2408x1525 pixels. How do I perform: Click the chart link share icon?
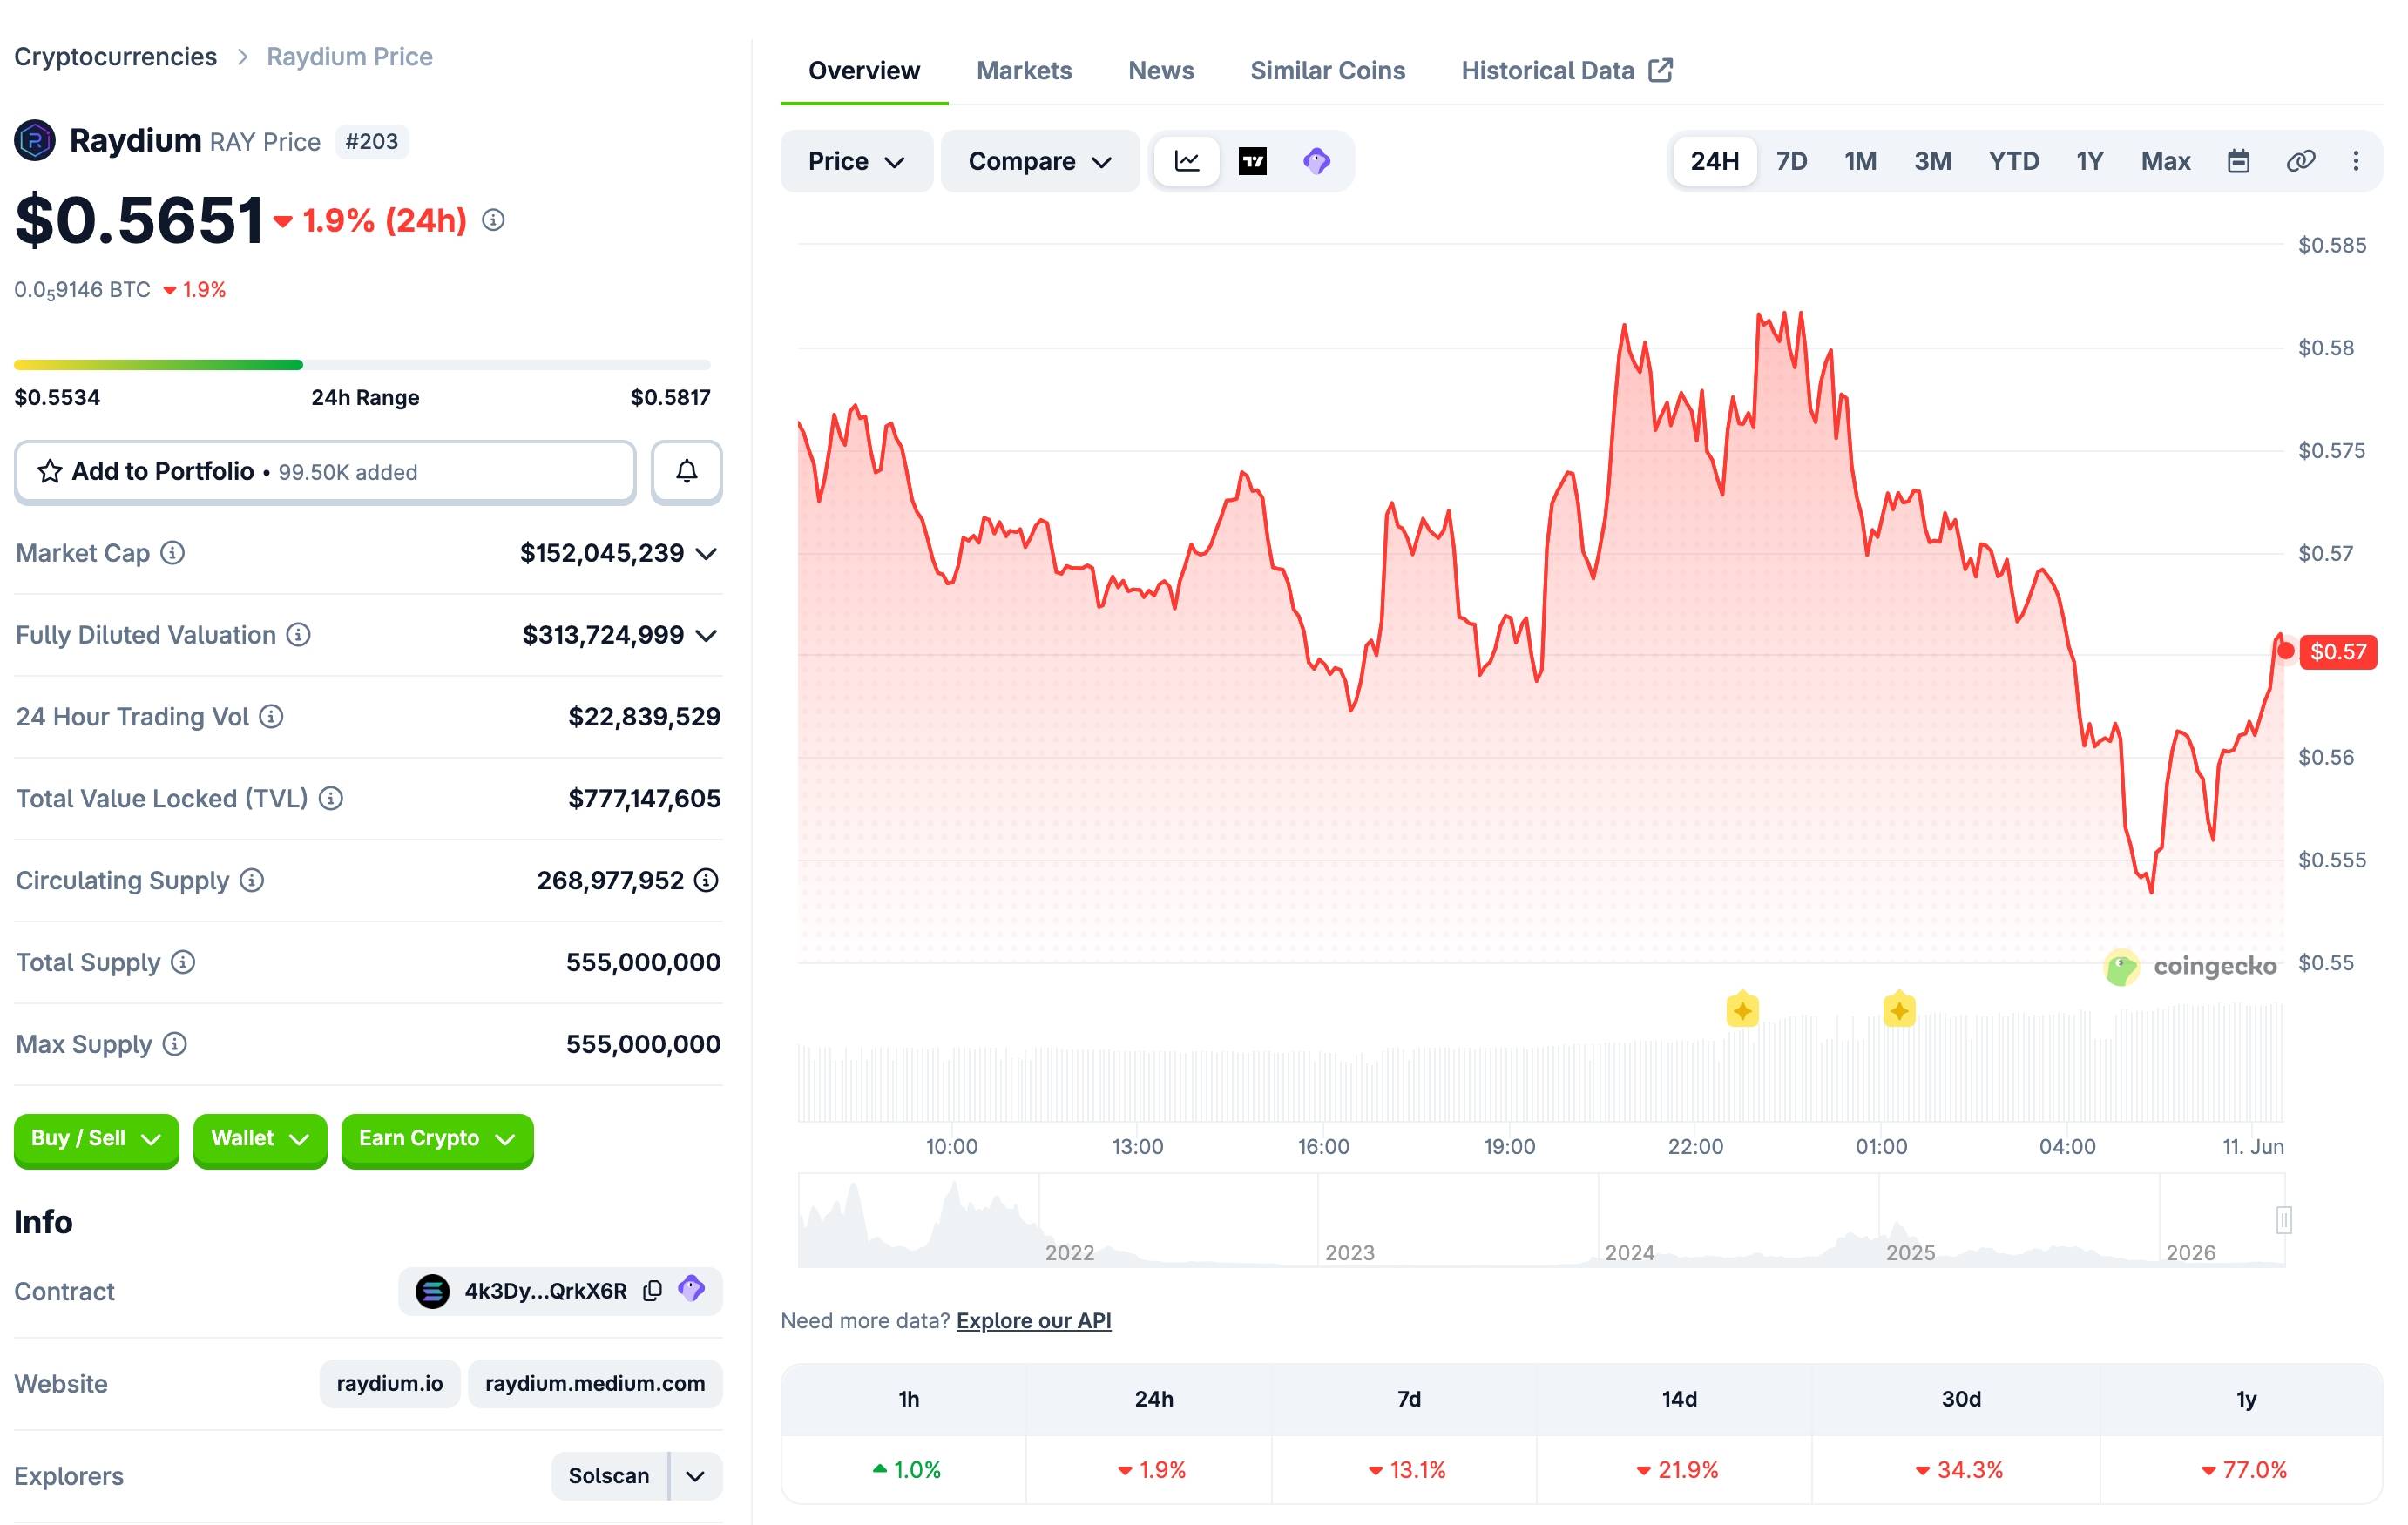[x=2300, y=161]
